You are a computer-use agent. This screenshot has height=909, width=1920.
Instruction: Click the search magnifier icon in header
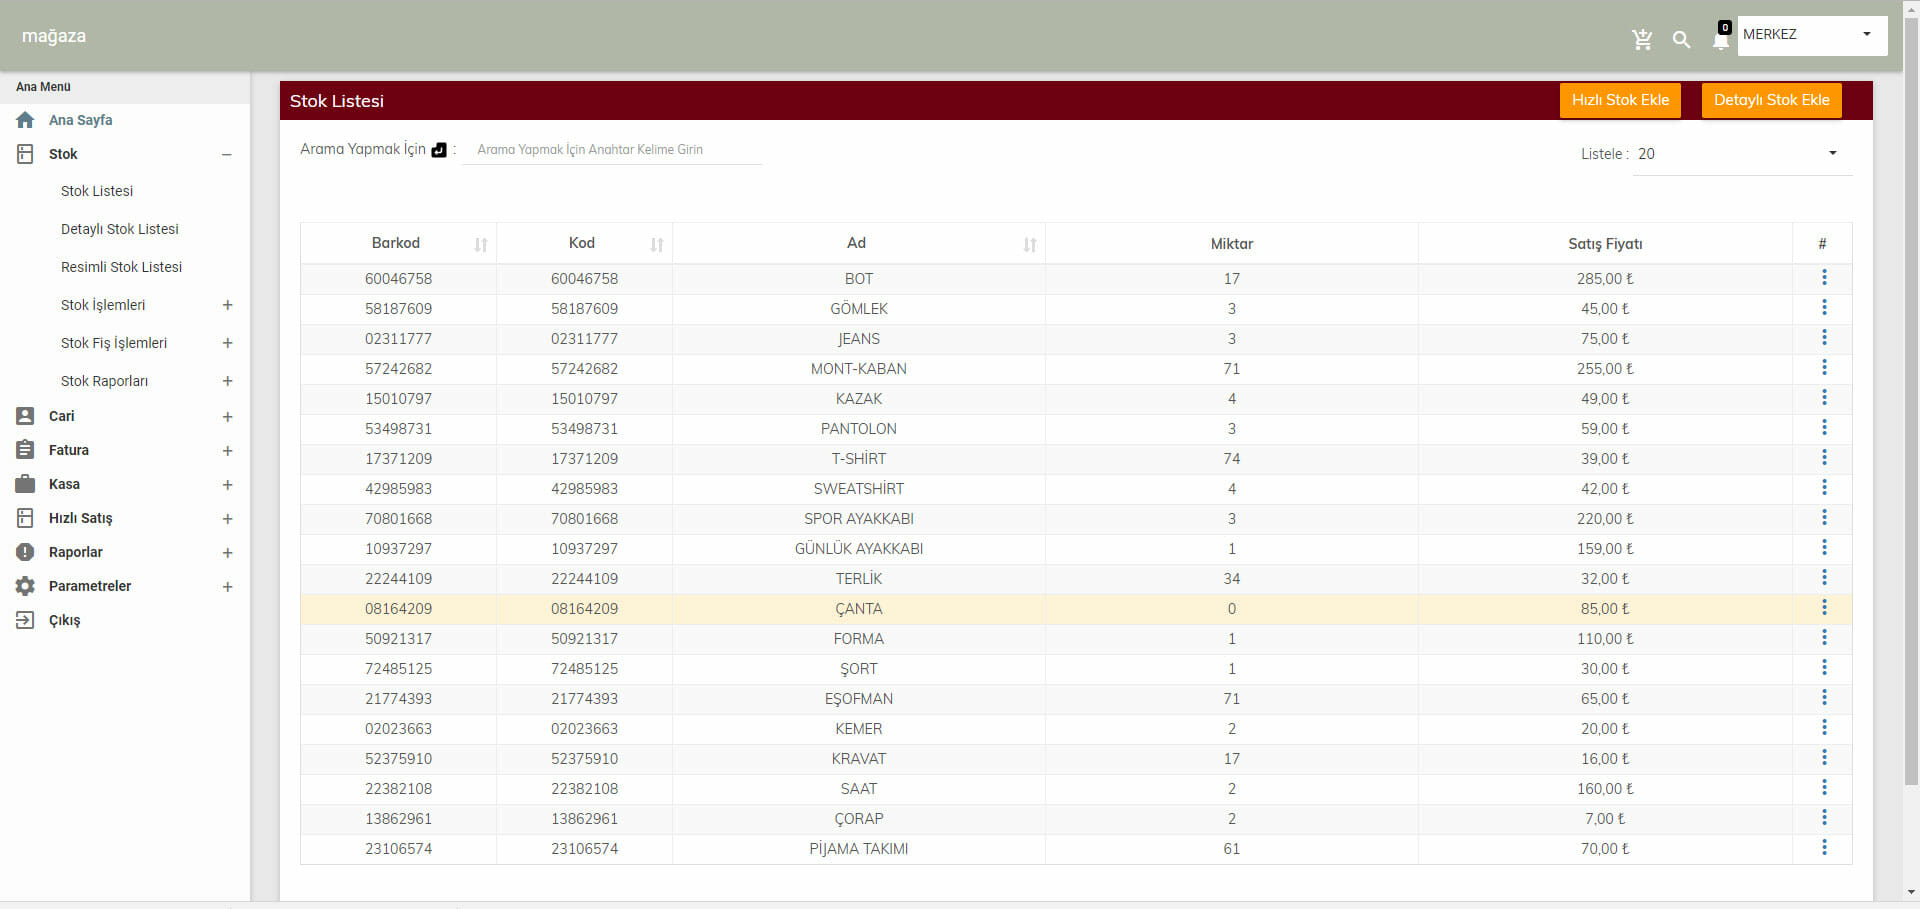[1681, 40]
